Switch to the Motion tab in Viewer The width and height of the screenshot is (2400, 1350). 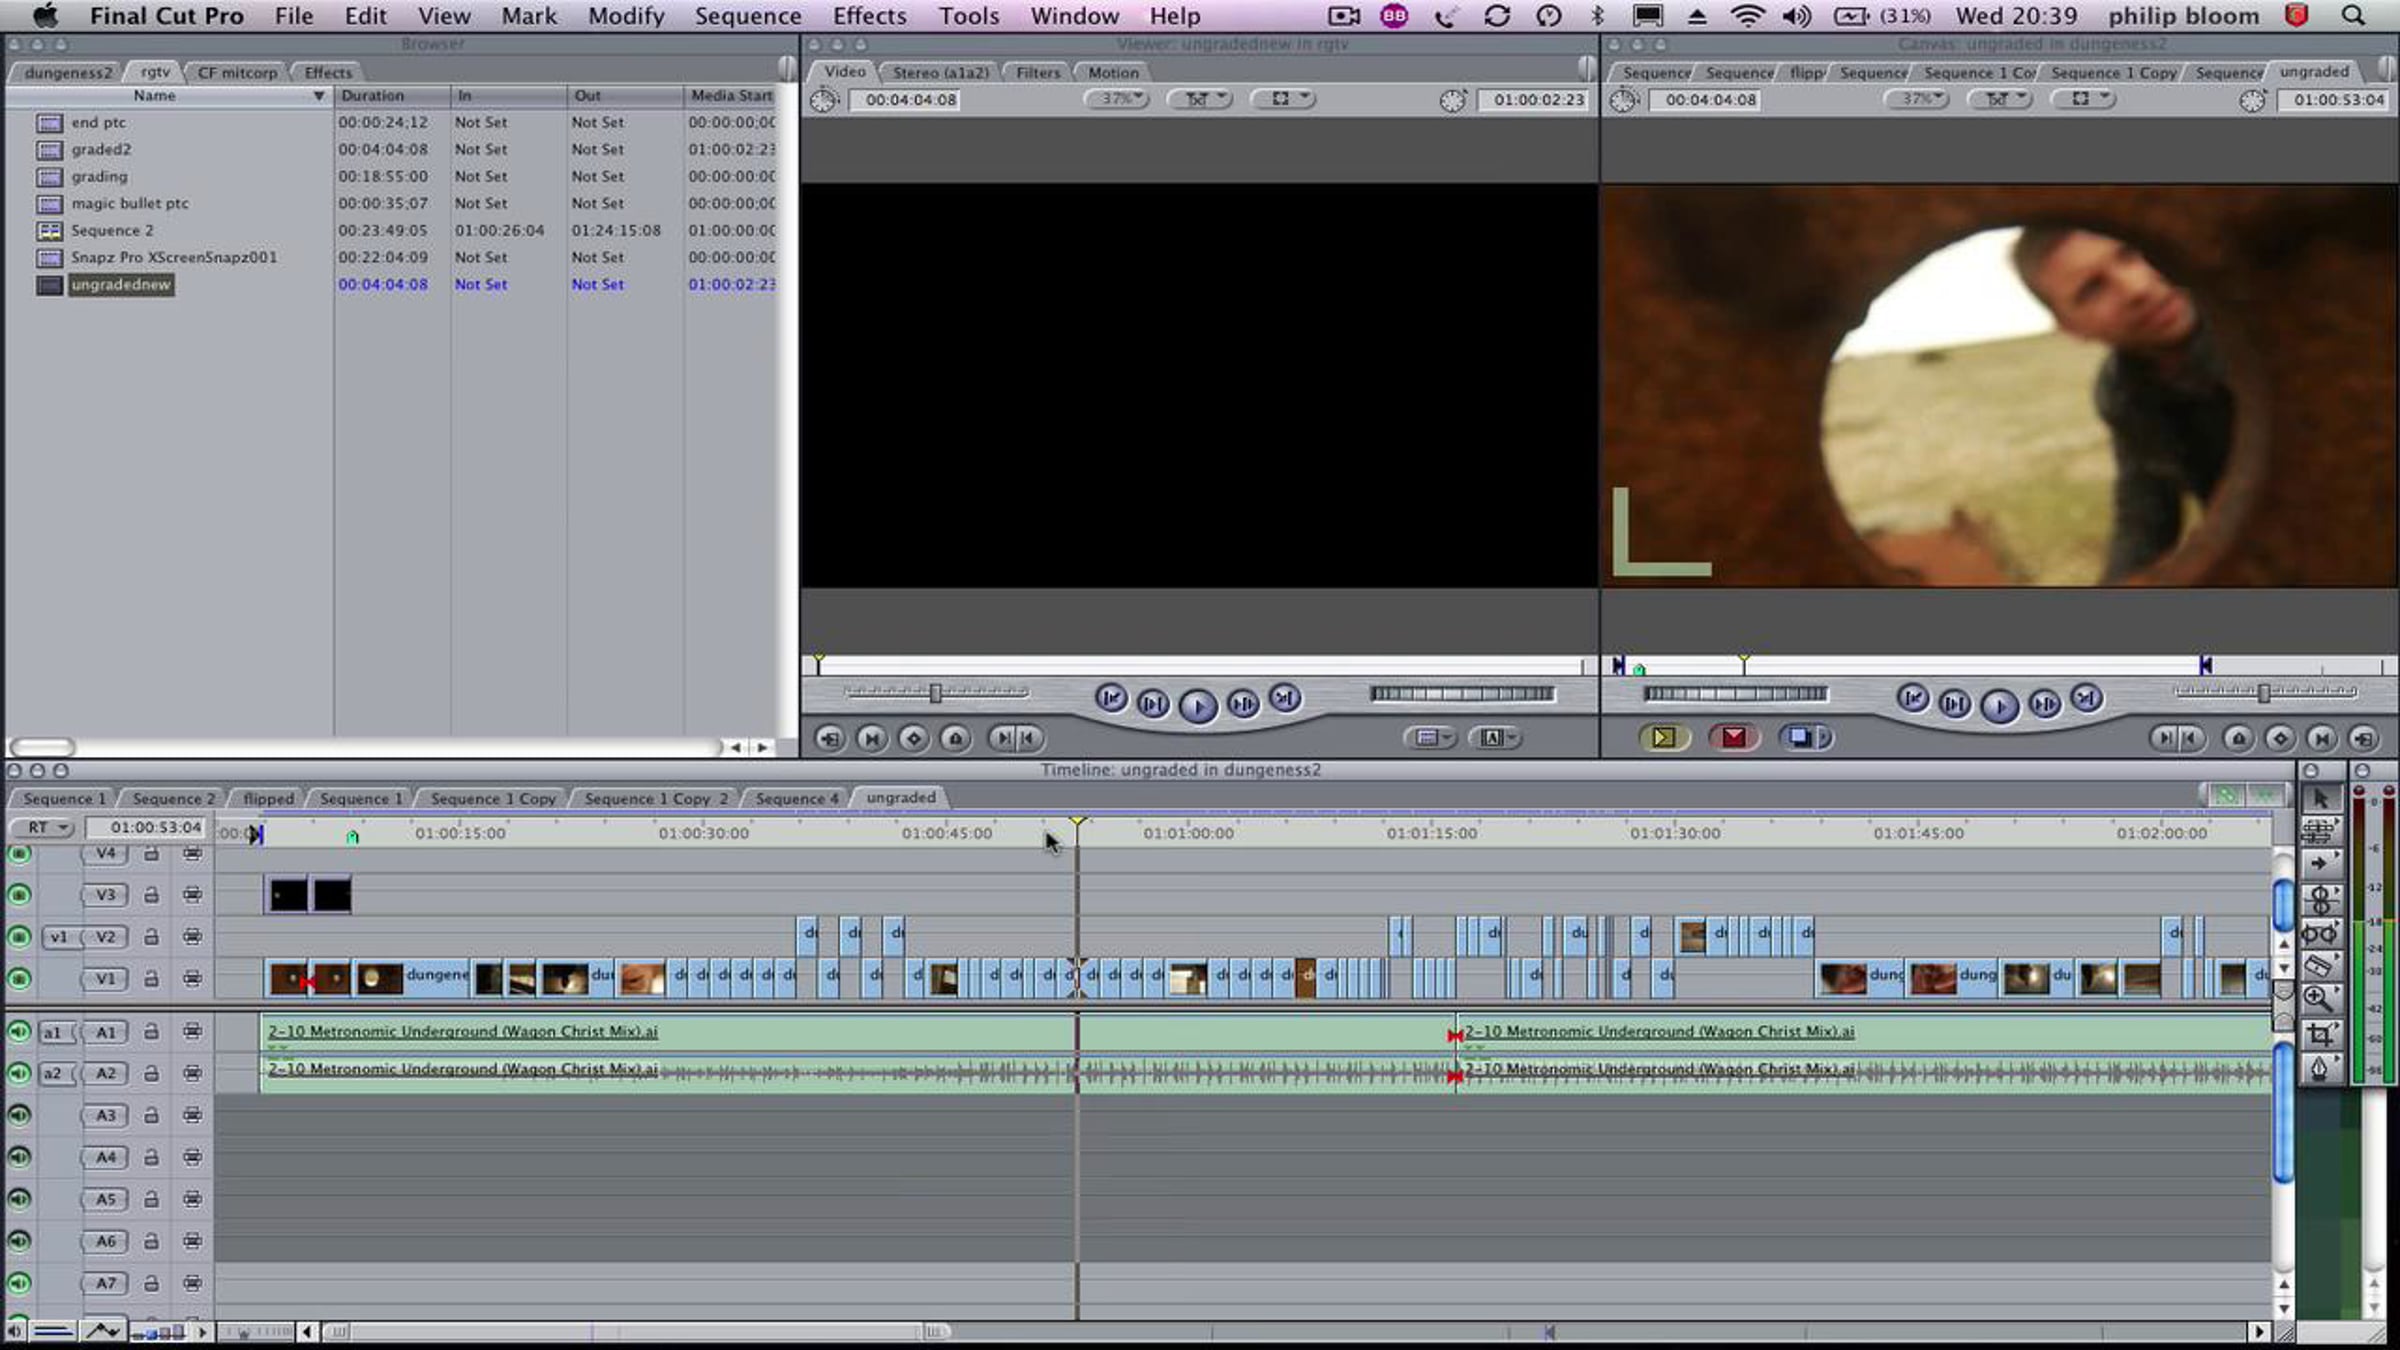coord(1113,72)
